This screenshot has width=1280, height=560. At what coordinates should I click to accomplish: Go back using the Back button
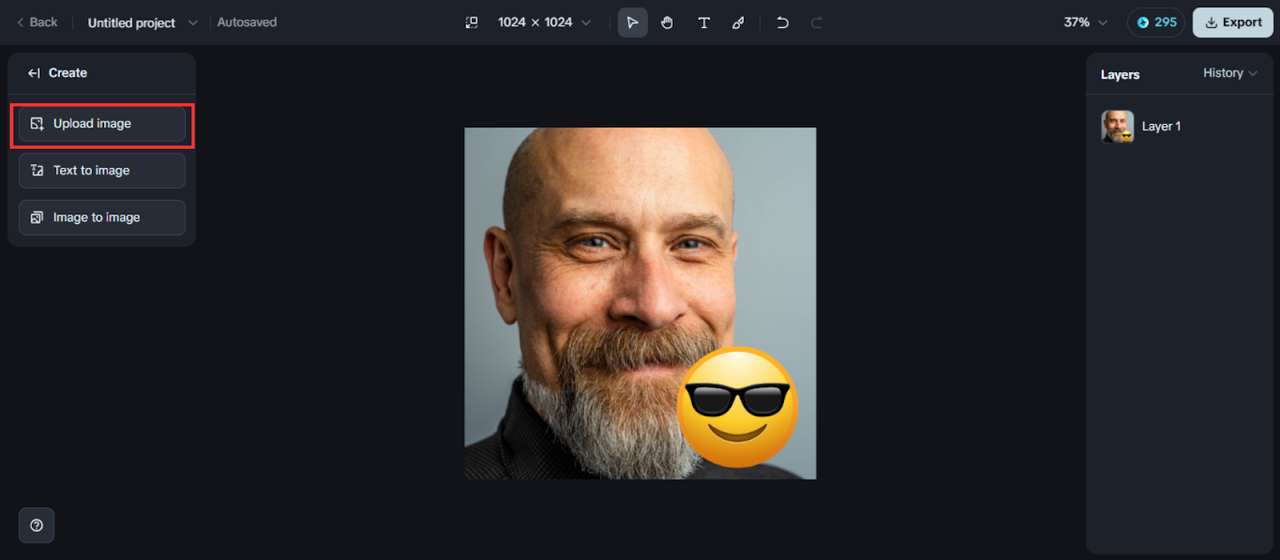click(x=37, y=22)
